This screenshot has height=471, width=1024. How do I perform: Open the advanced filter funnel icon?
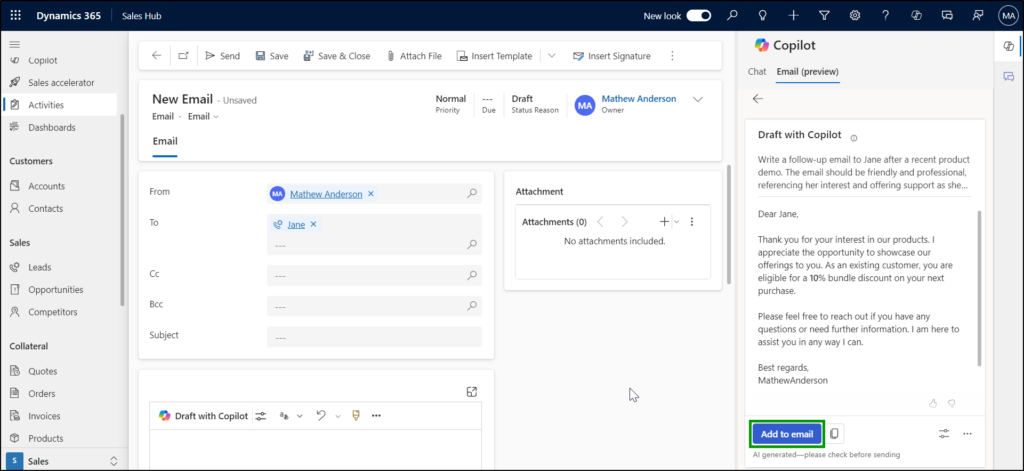(x=824, y=16)
